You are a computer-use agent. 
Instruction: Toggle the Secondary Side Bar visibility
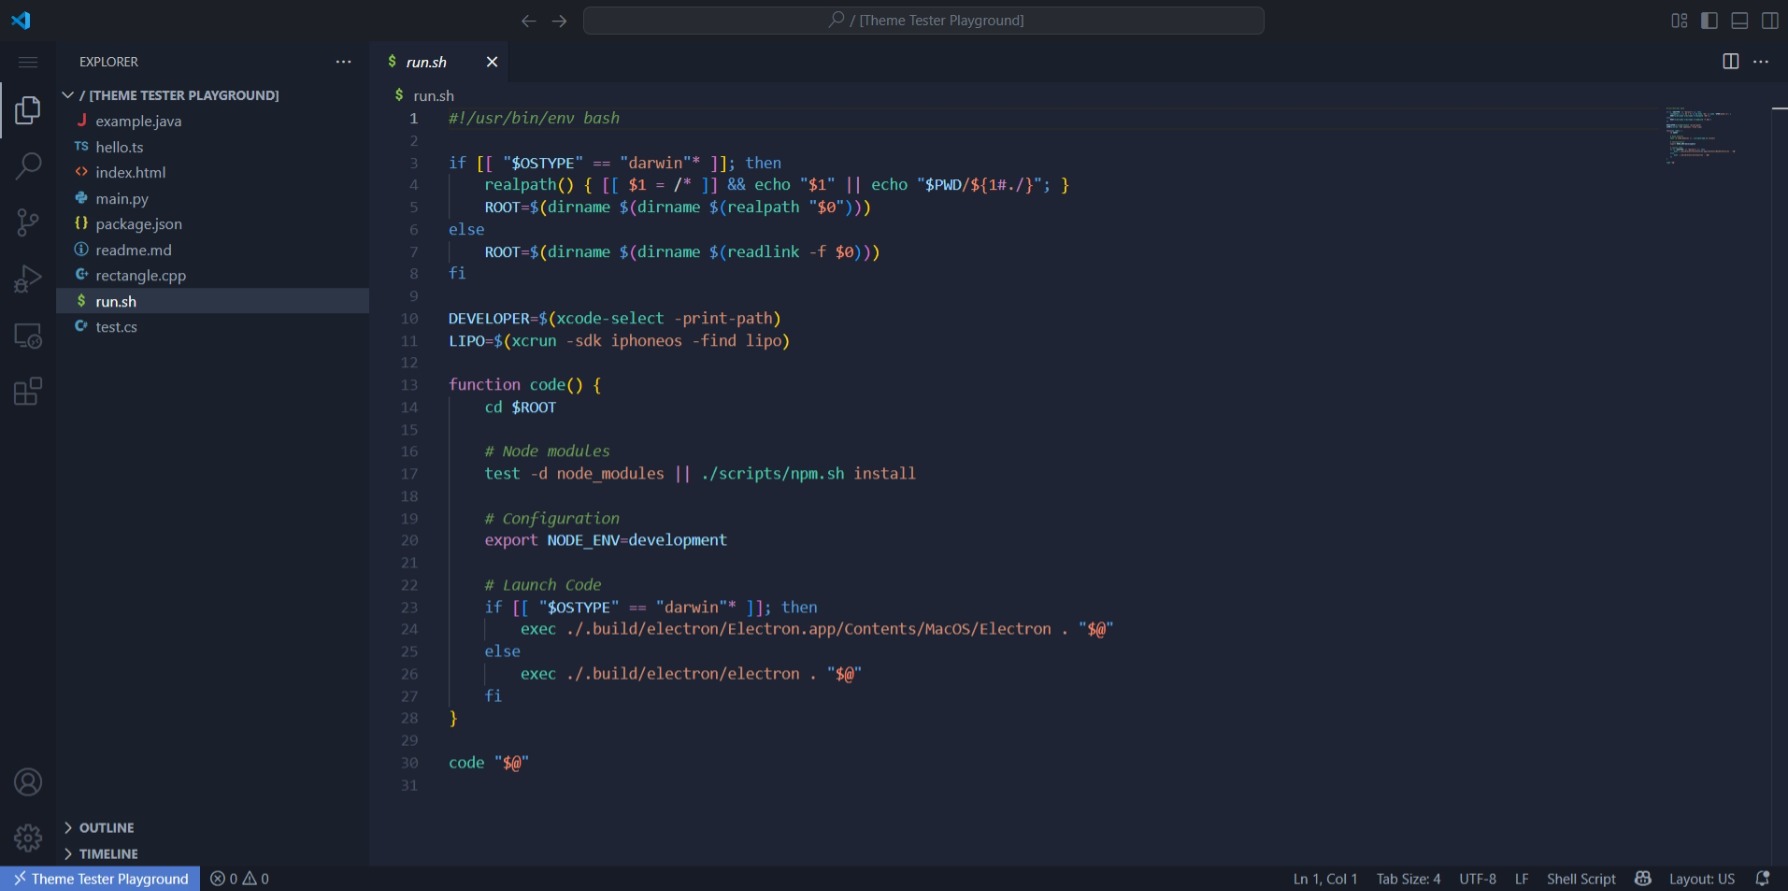pyautogui.click(x=1770, y=20)
